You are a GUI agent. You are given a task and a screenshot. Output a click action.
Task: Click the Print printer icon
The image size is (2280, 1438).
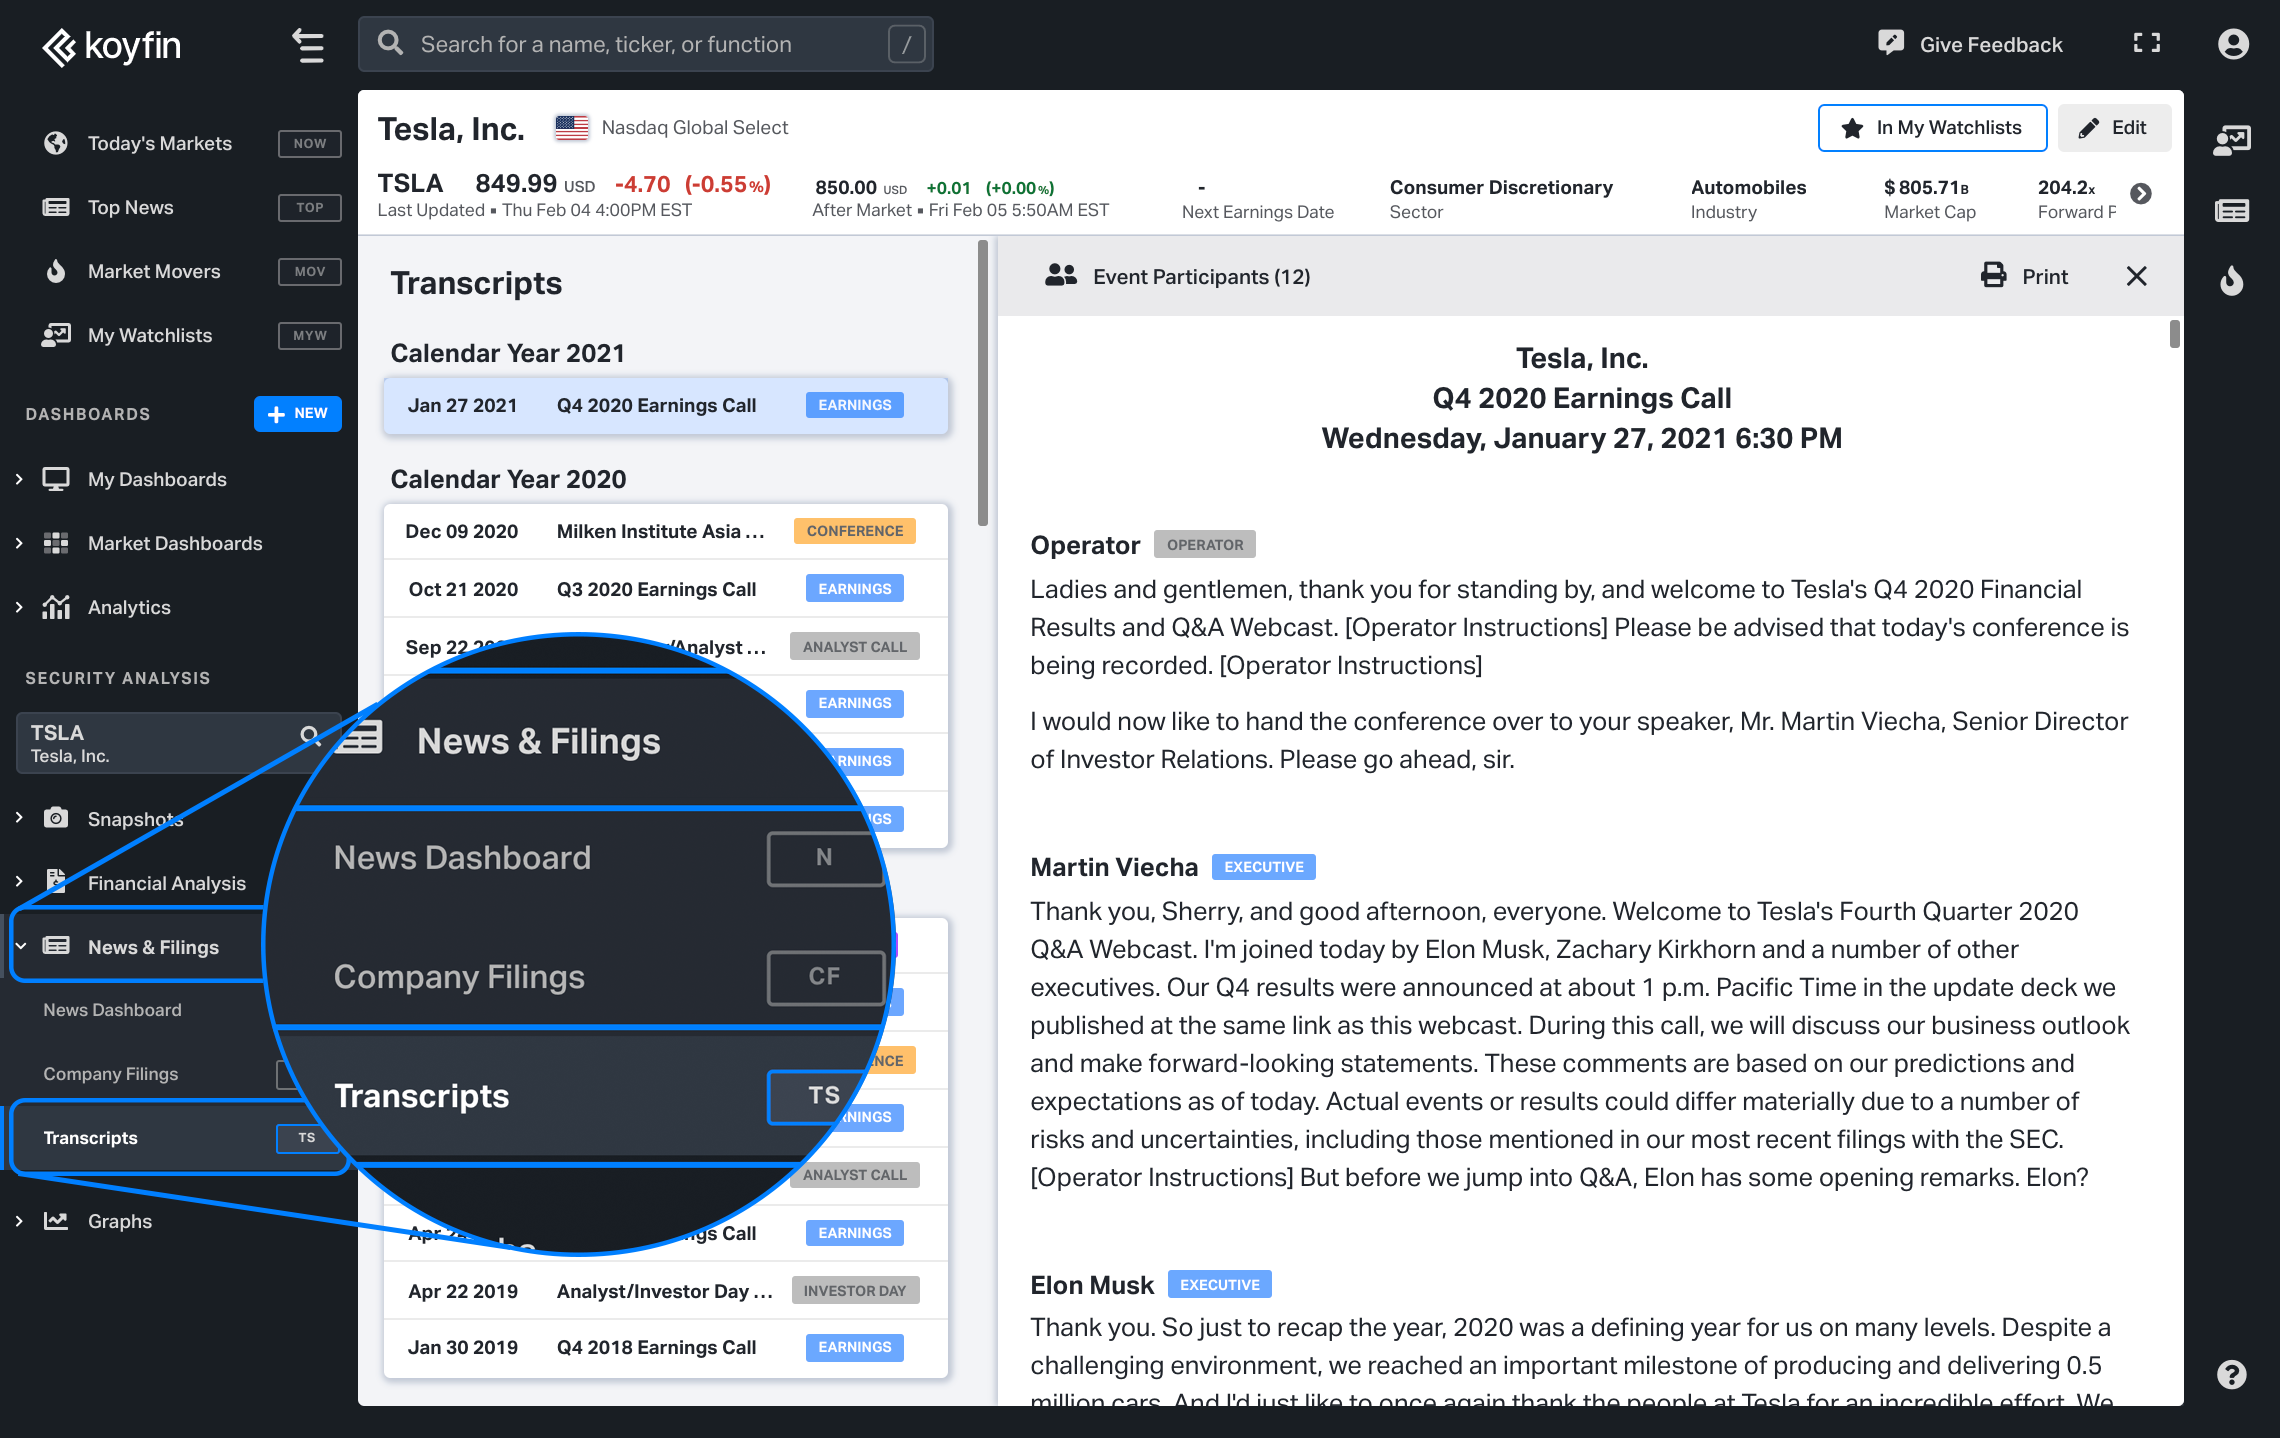[1993, 275]
